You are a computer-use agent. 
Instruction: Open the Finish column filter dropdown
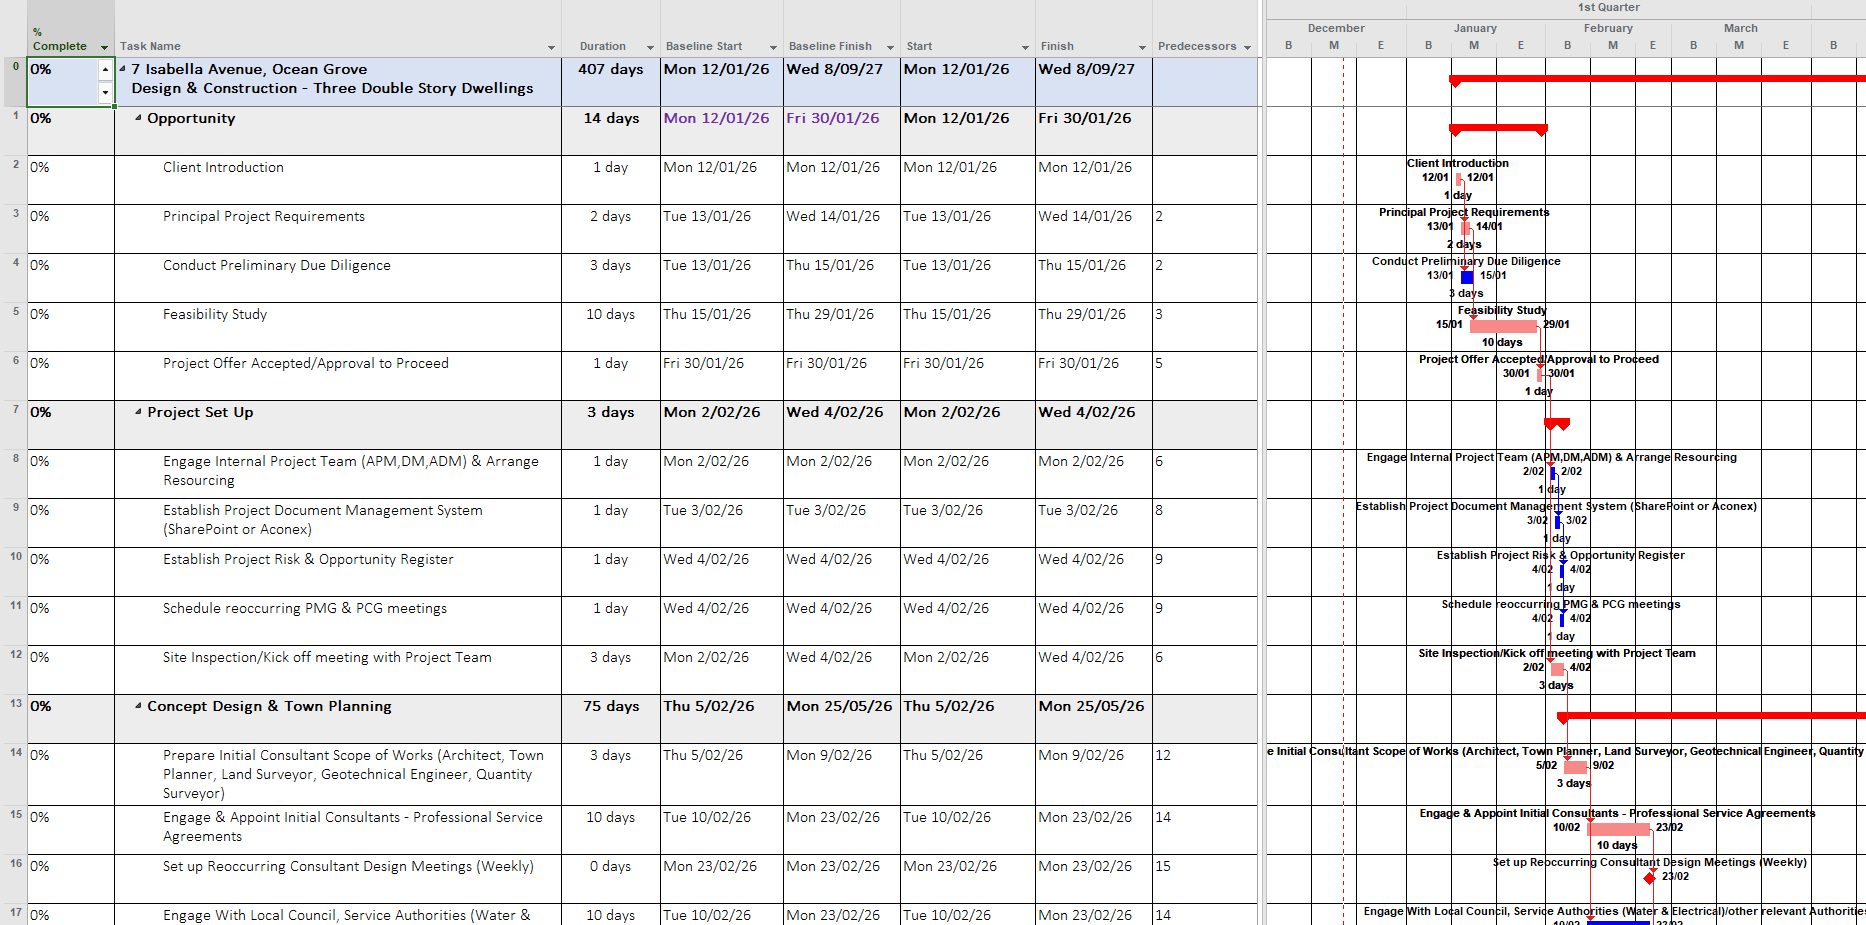[x=1141, y=46]
